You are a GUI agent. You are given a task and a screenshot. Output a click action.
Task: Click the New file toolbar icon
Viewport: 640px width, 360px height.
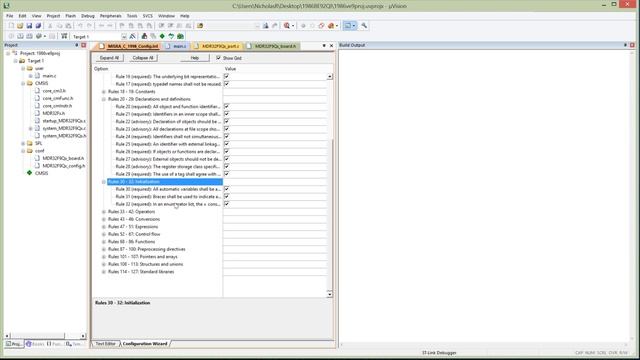click(11, 26)
